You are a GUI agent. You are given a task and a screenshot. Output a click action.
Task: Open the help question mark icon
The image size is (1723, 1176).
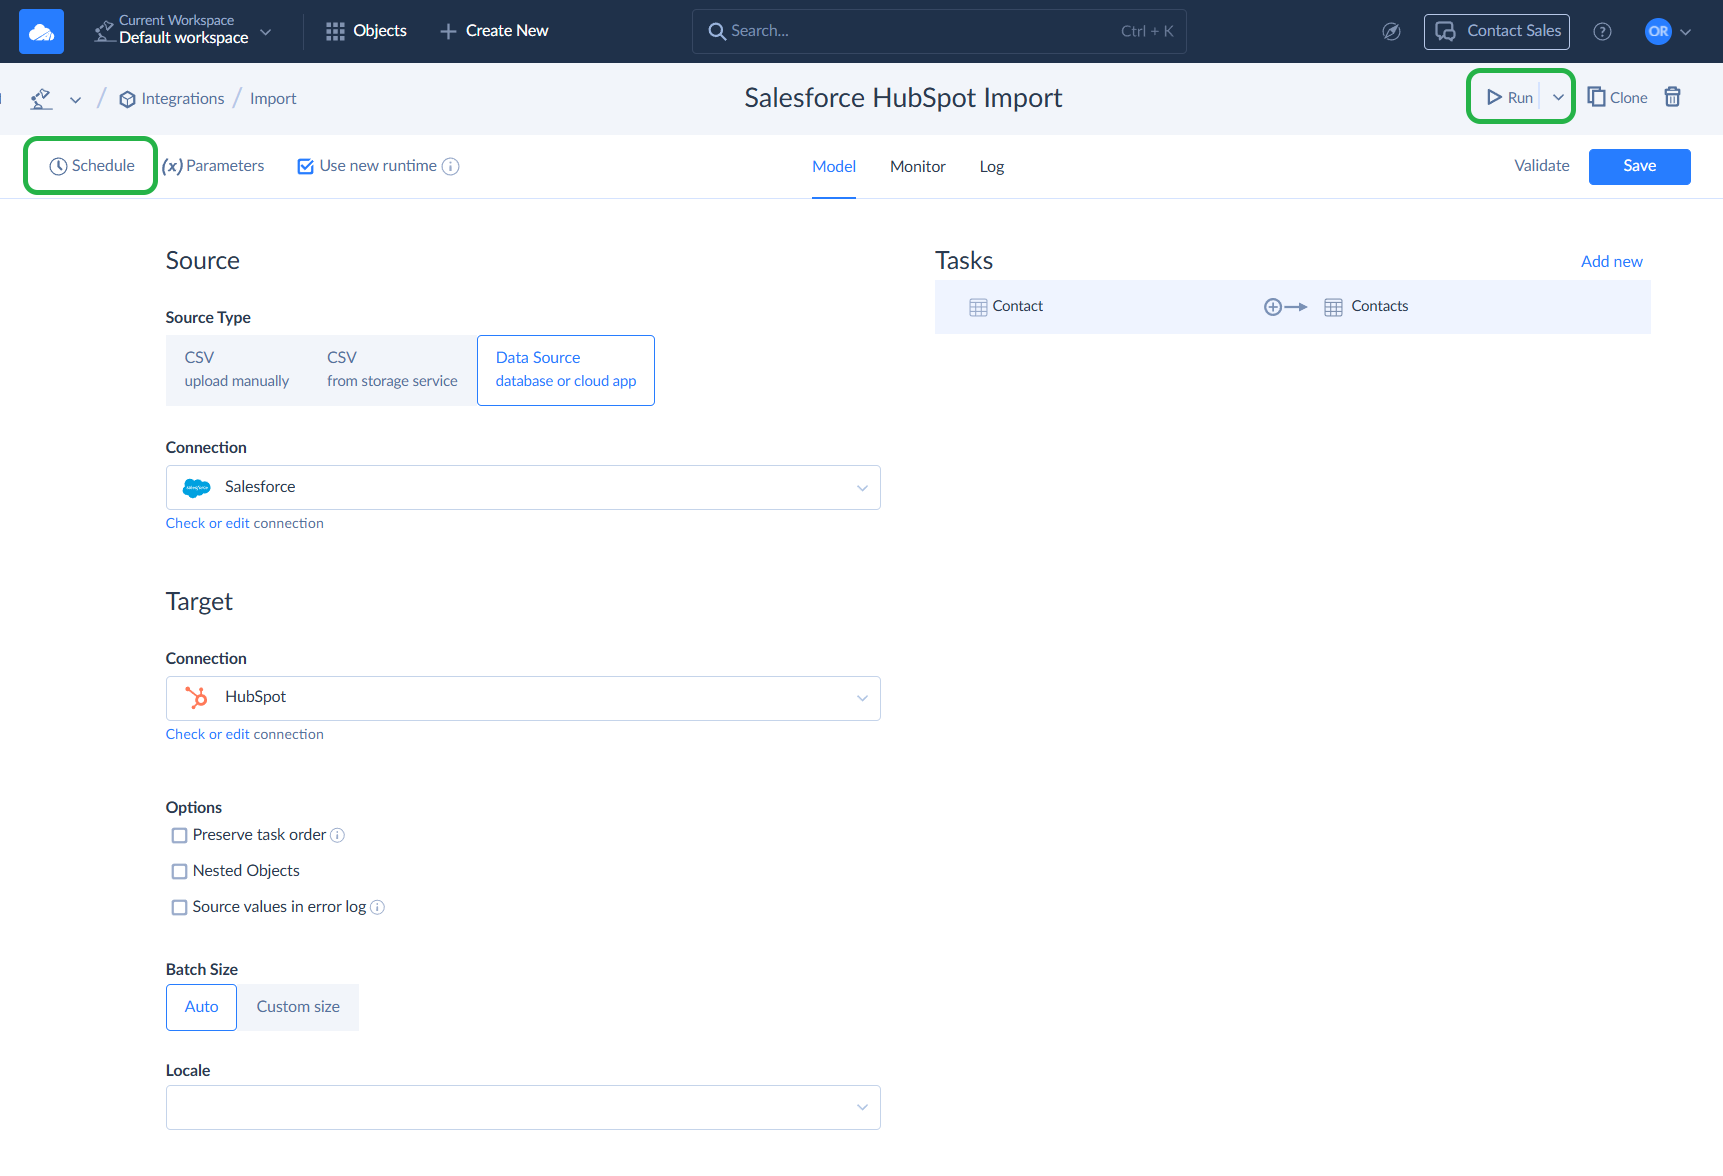[1602, 32]
